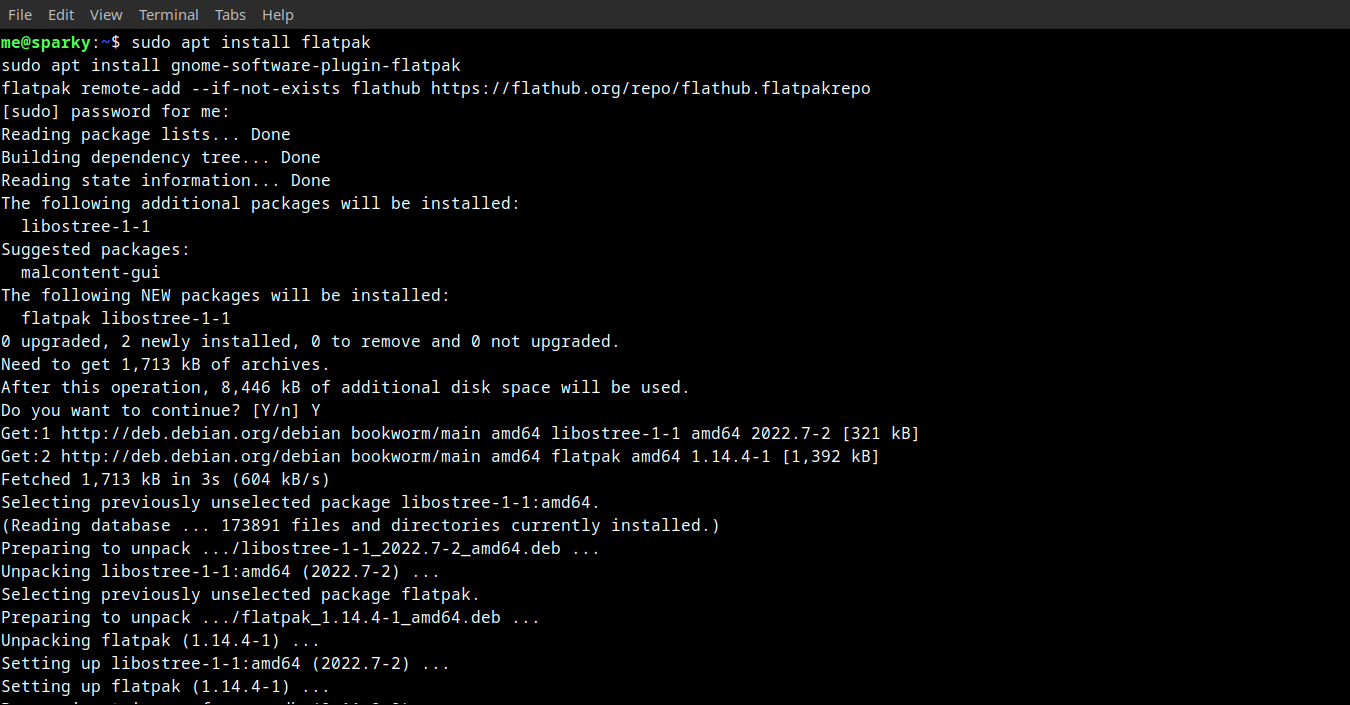
Task: Click the libostree-1-1 package name
Action: point(86,226)
